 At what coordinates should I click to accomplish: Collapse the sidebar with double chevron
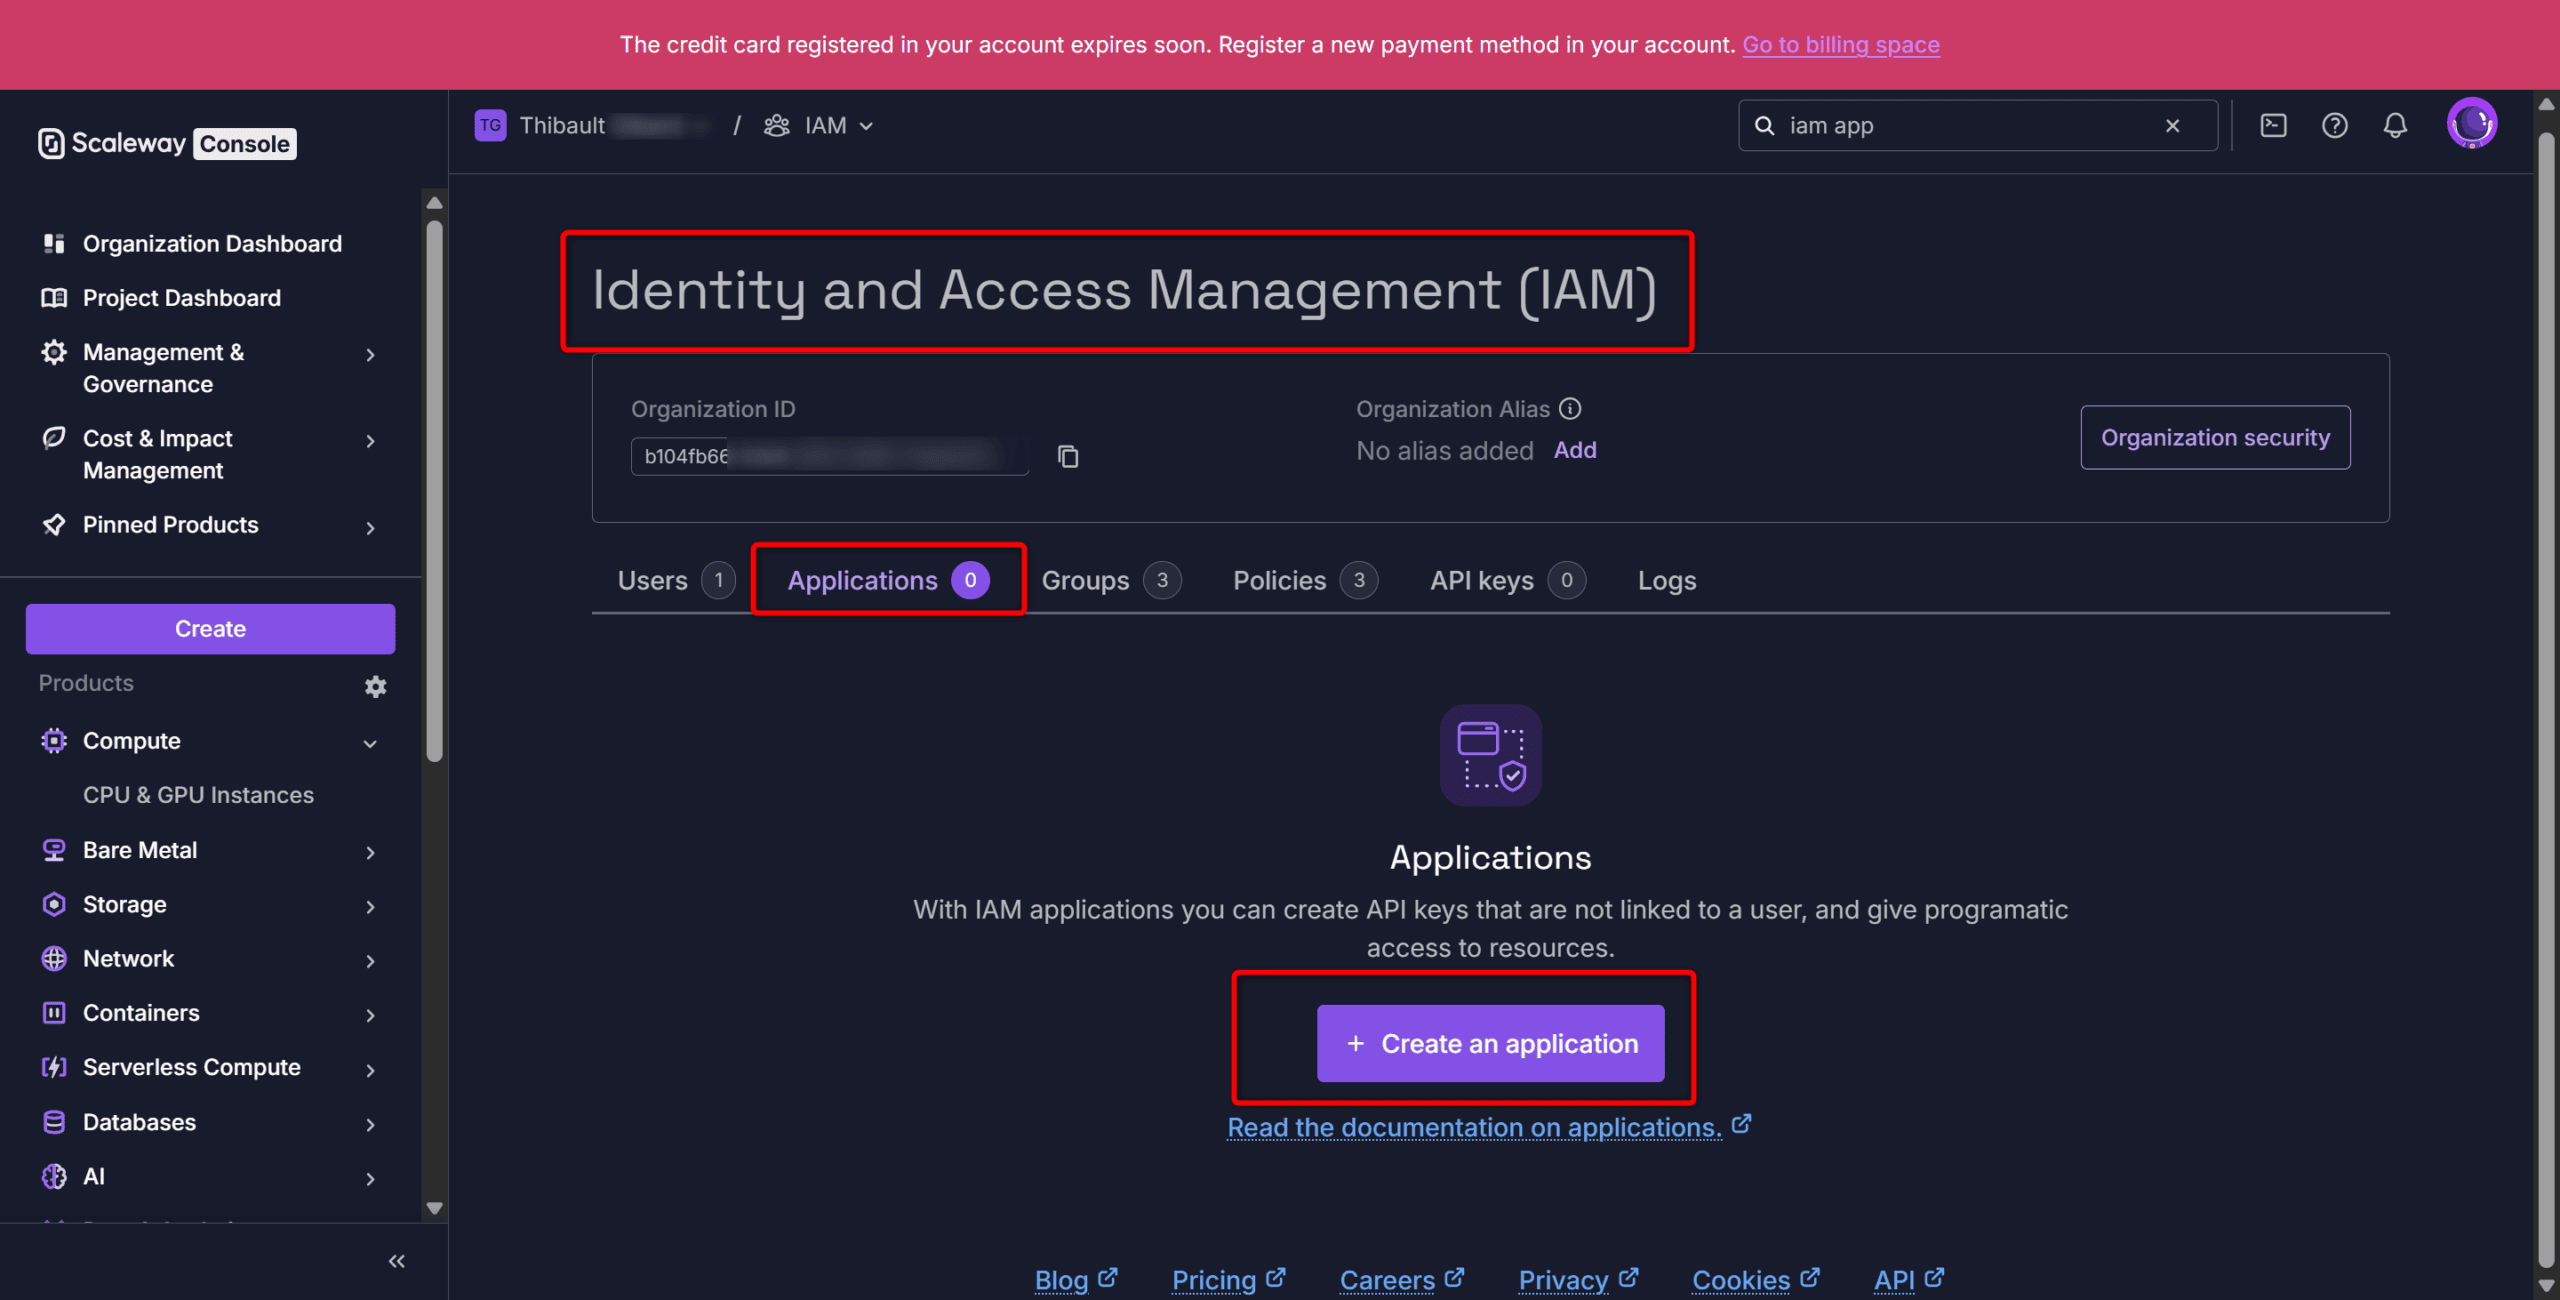pos(396,1261)
